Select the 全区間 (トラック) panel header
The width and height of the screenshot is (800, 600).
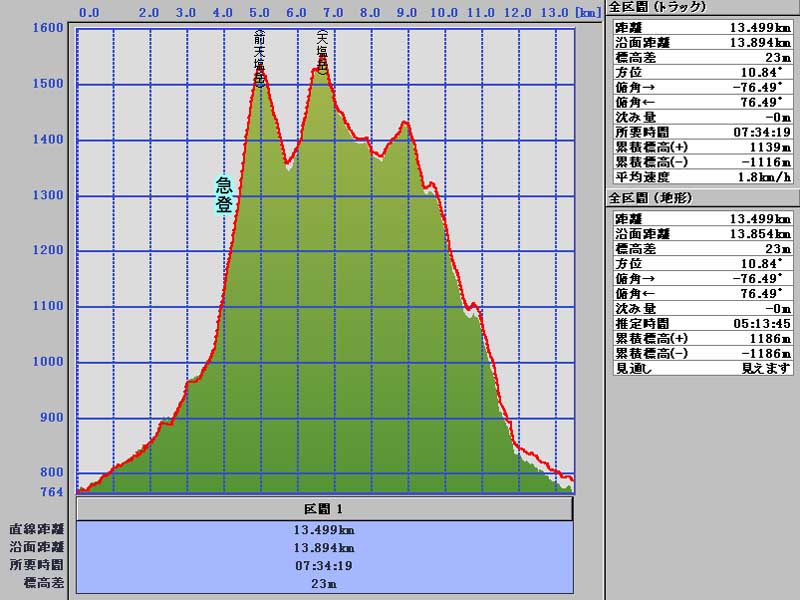(658, 7)
